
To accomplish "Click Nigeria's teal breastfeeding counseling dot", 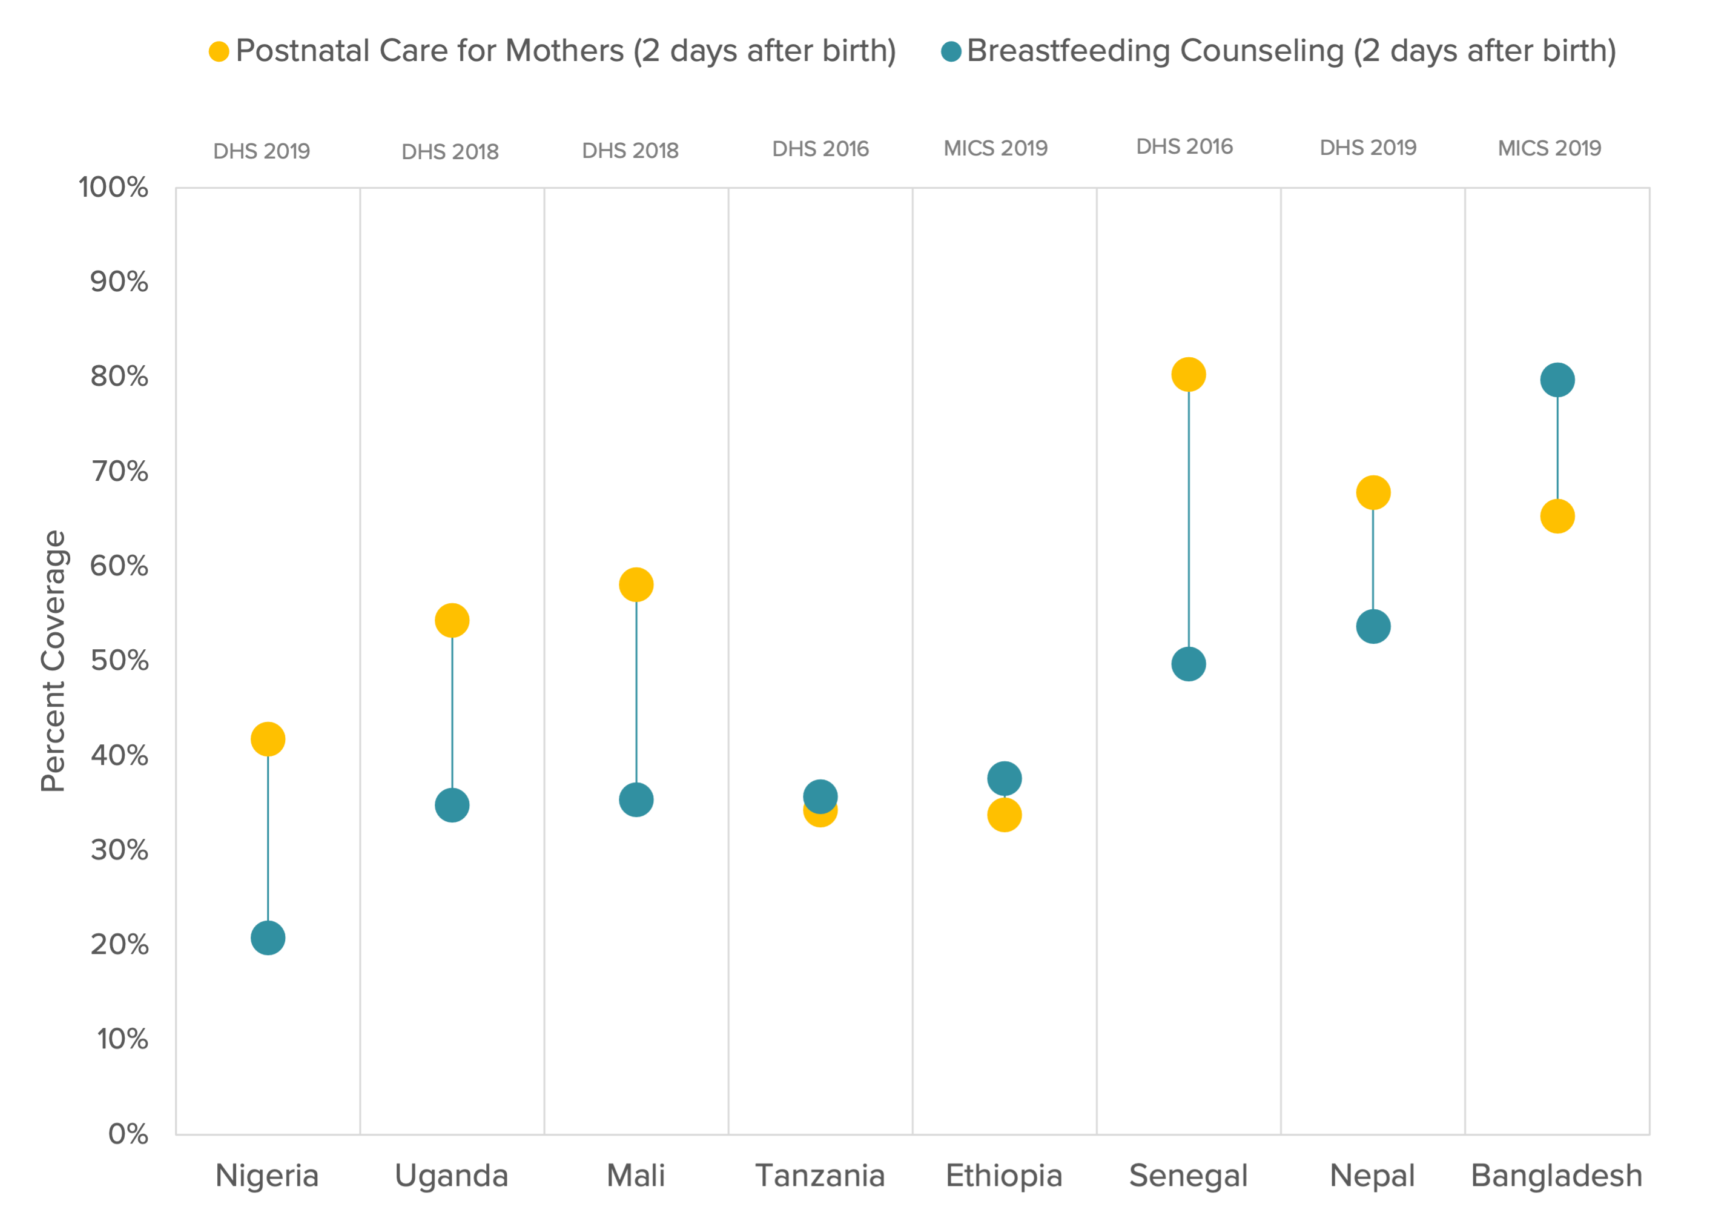I will tap(267, 938).
